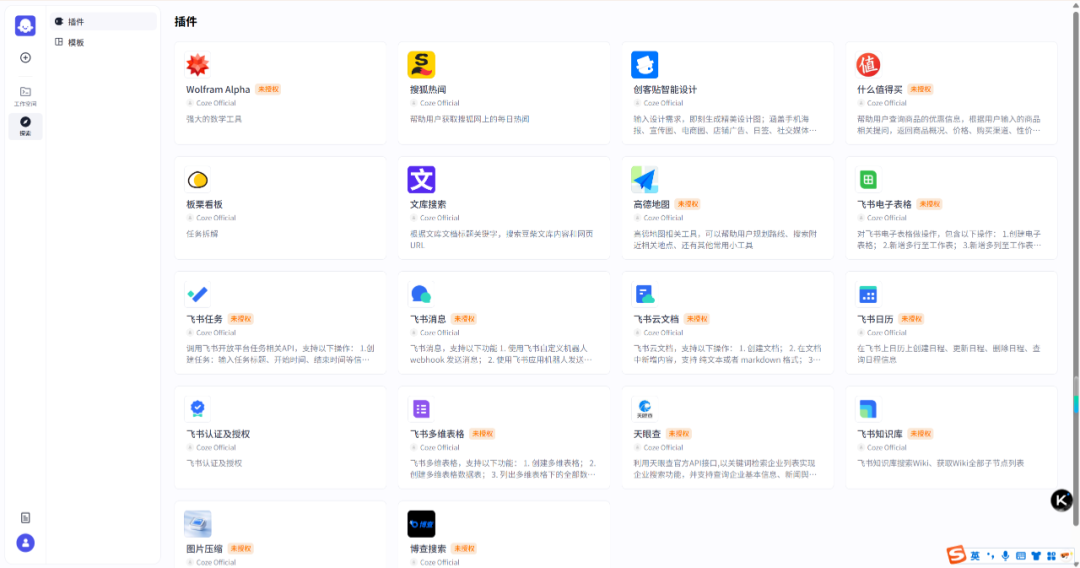Open the IME toolbox grid icon
This screenshot has height=568, width=1080.
coord(1051,556)
